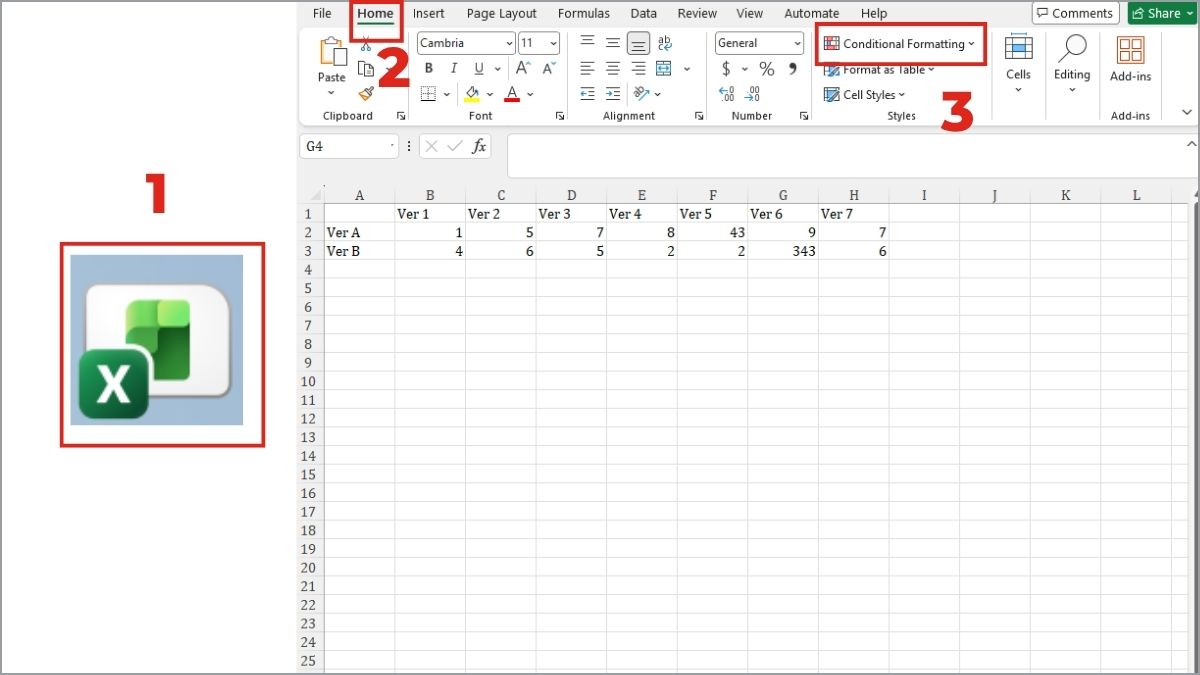The image size is (1200, 675).
Task: Open Conditional Formatting in the Styles group
Action: [899, 44]
